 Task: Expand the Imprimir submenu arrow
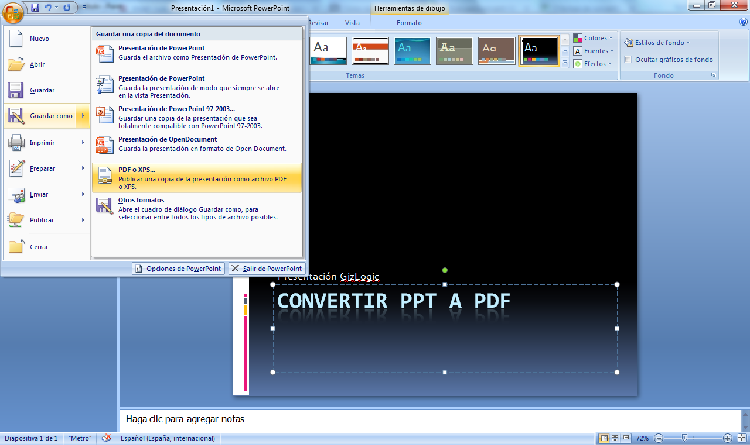point(83,143)
